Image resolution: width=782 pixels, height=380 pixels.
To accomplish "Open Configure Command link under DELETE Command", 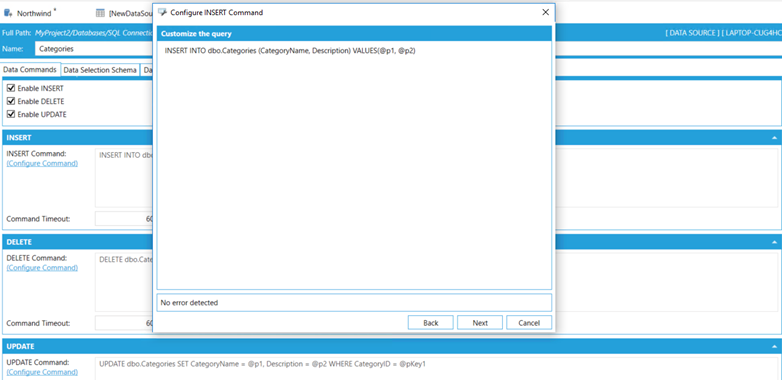I will point(42,268).
